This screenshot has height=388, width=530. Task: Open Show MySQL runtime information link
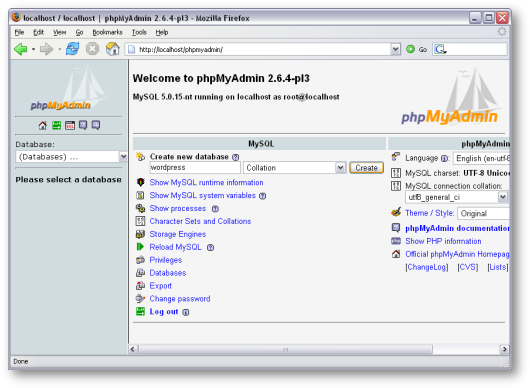tap(206, 183)
